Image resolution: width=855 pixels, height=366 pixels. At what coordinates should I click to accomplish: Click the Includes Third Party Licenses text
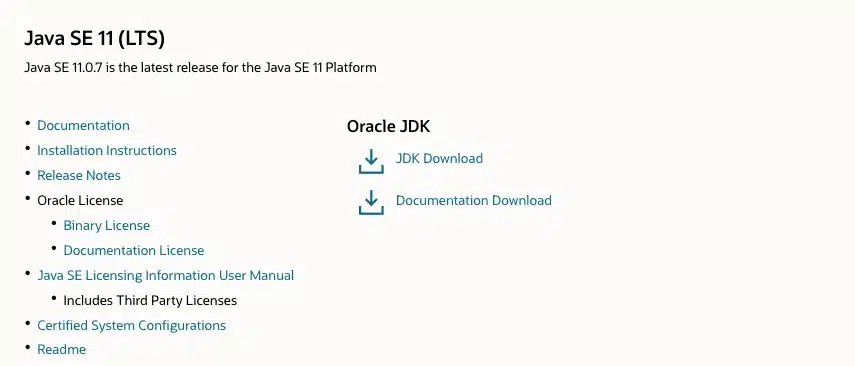coord(150,301)
